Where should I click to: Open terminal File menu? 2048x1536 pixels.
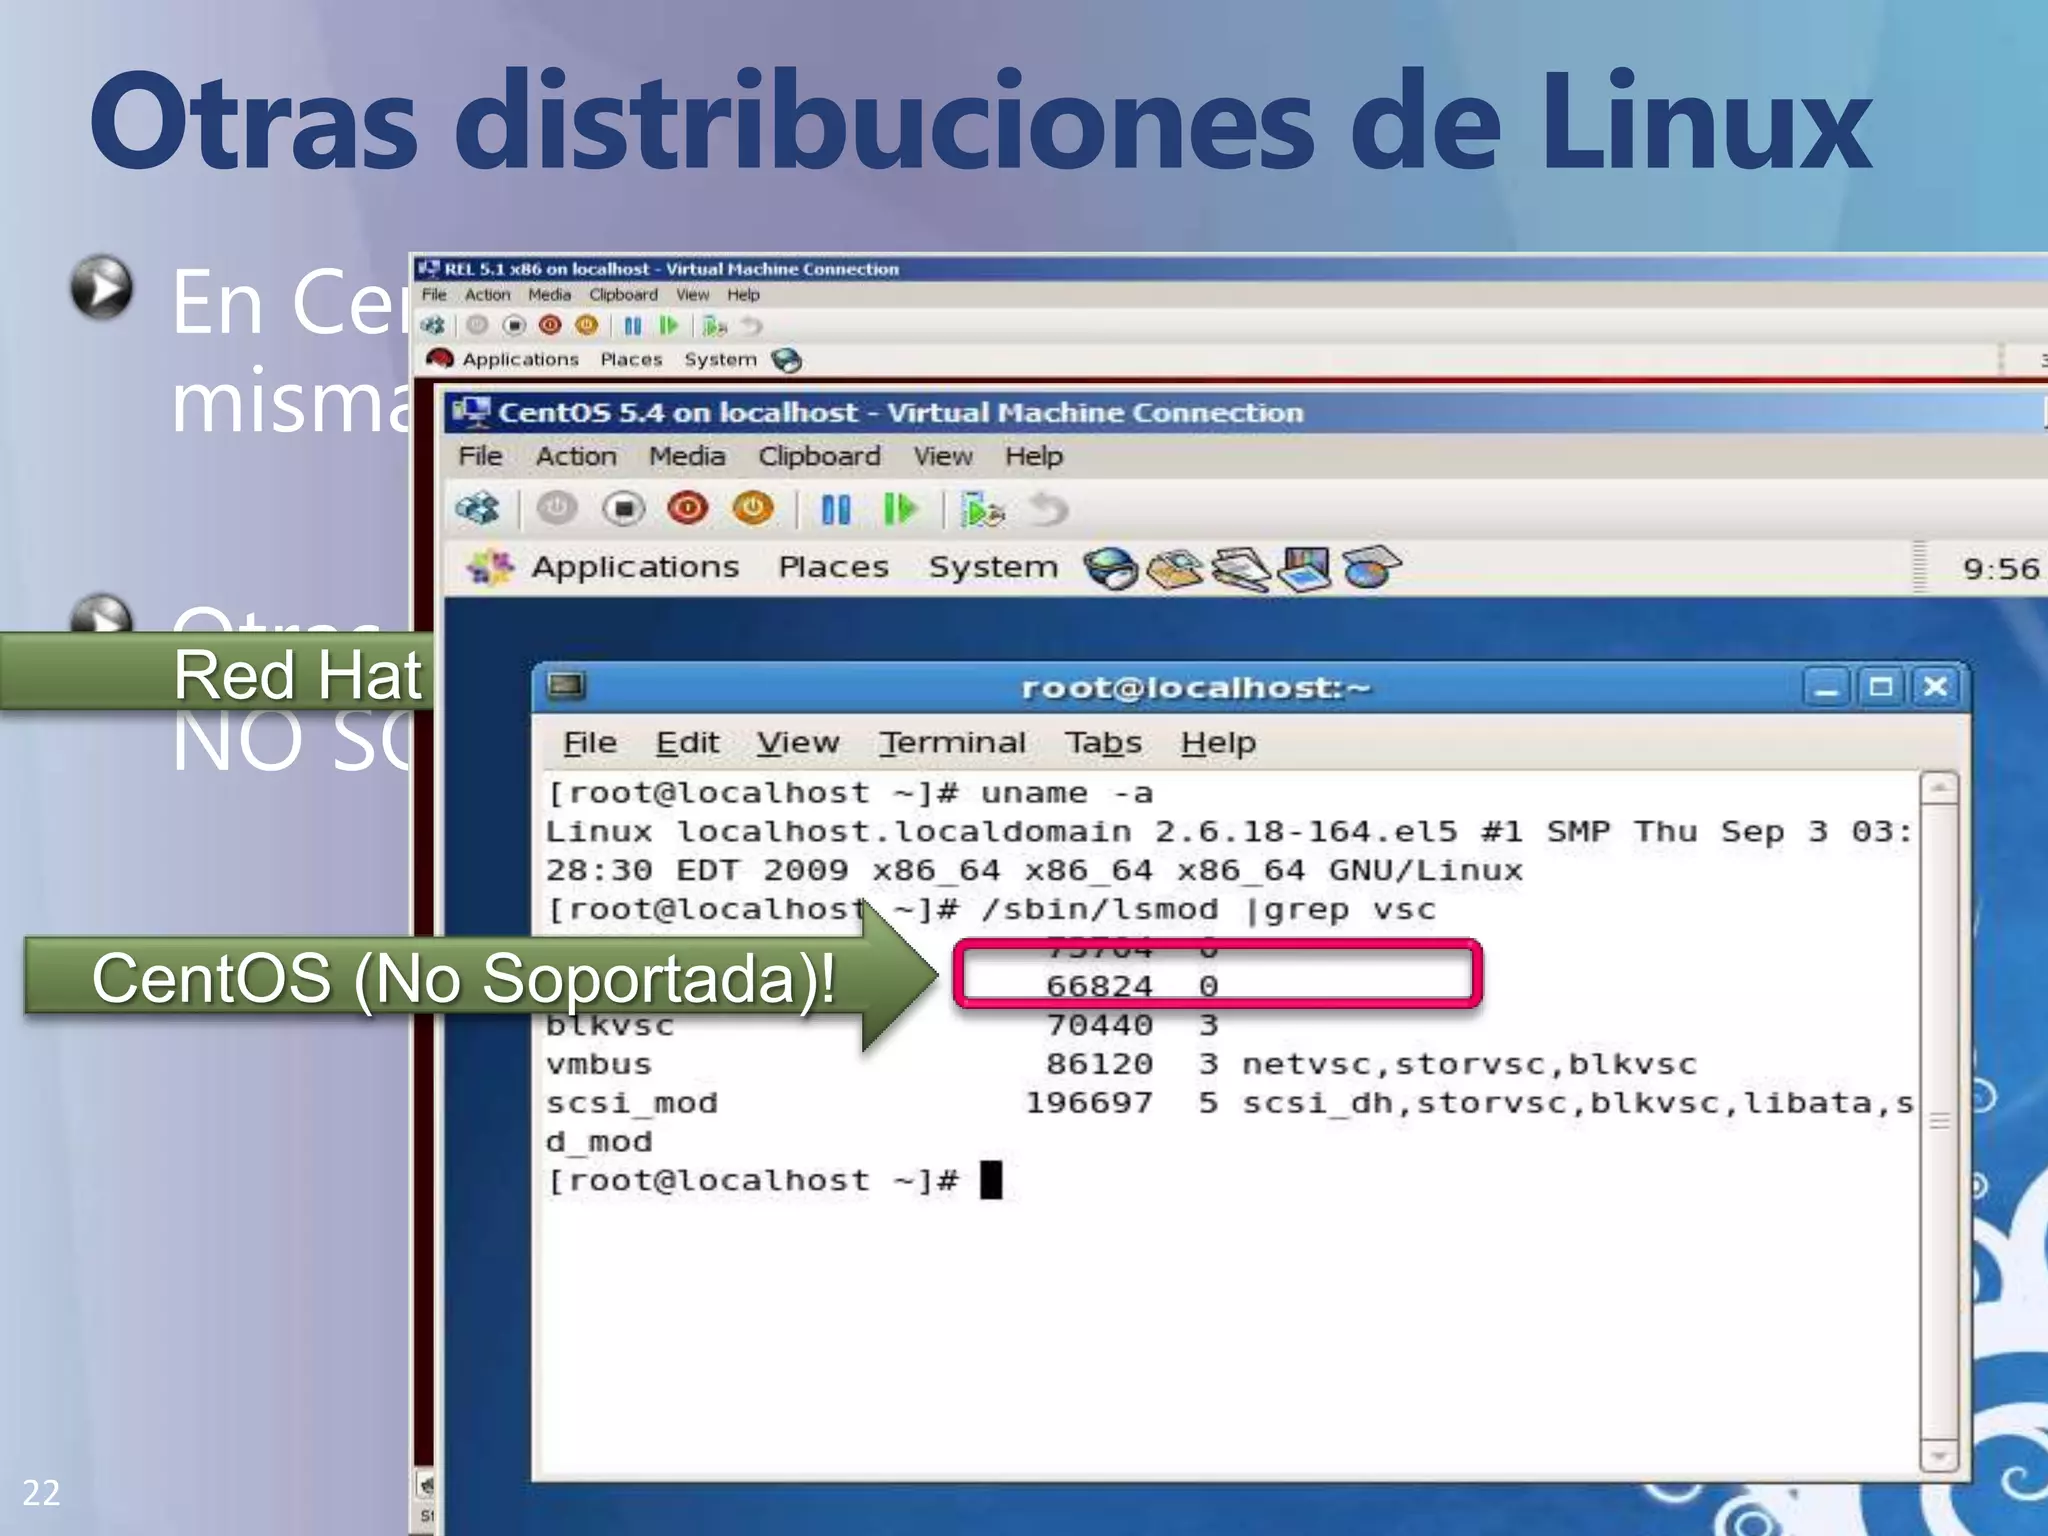coord(590,743)
